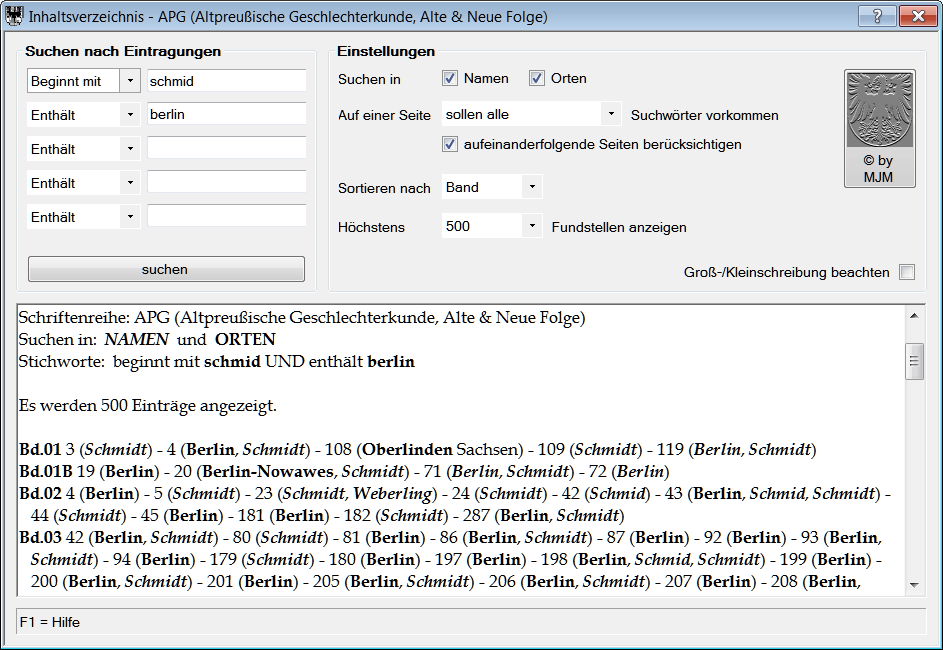
Task: Click the search field containing "schmid"
Action: [225, 80]
